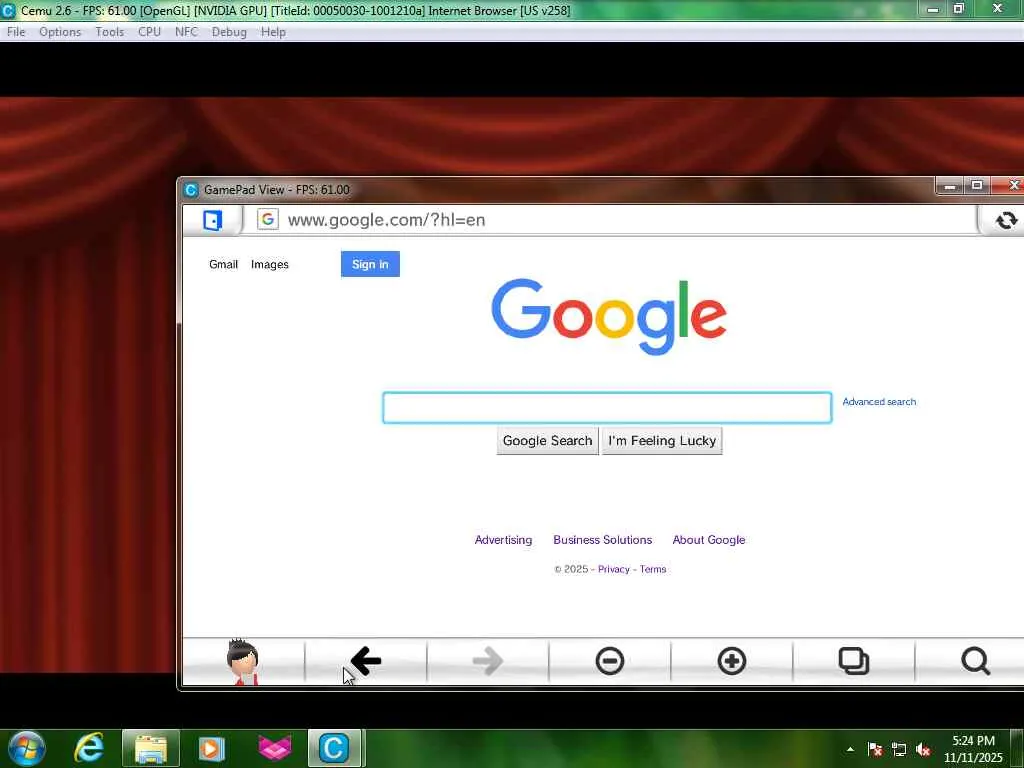
Task: Open File Explorer from the taskbar
Action: [x=151, y=748]
